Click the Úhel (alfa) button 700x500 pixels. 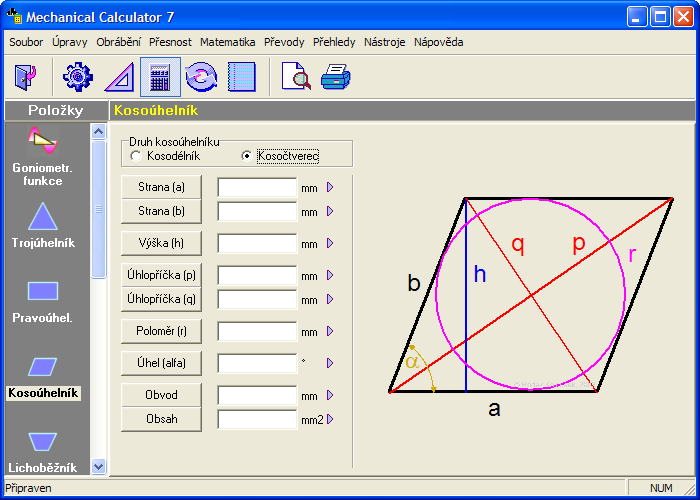161,363
